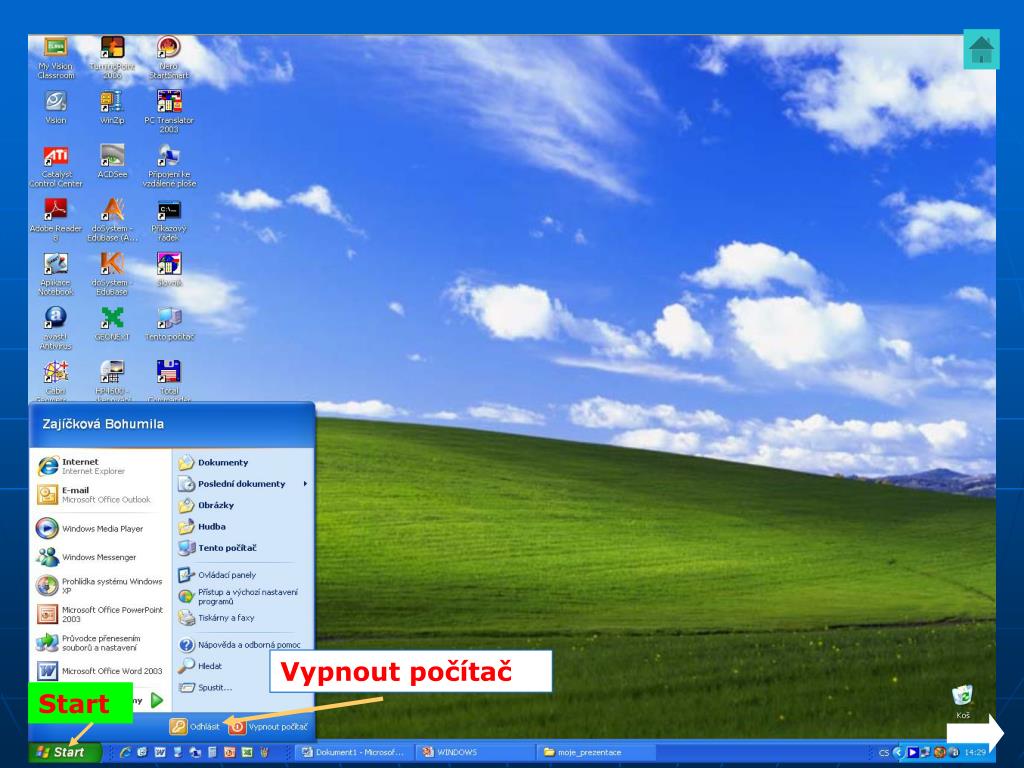This screenshot has height=768, width=1024.
Task: Launch TurningPoint 2006 from the desktop
Action: 112,57
